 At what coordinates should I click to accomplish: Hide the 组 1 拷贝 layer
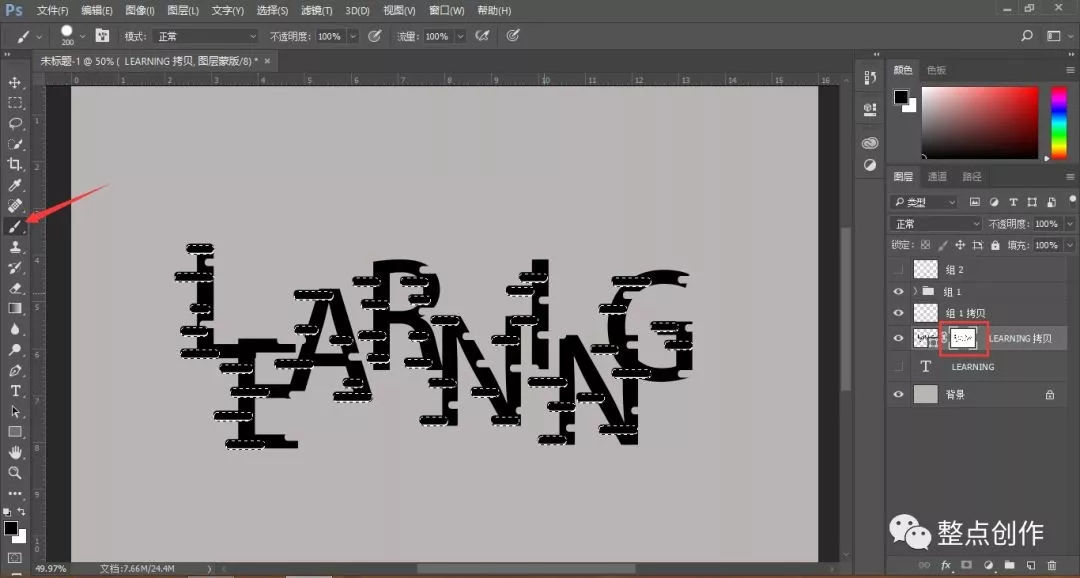[x=898, y=313]
